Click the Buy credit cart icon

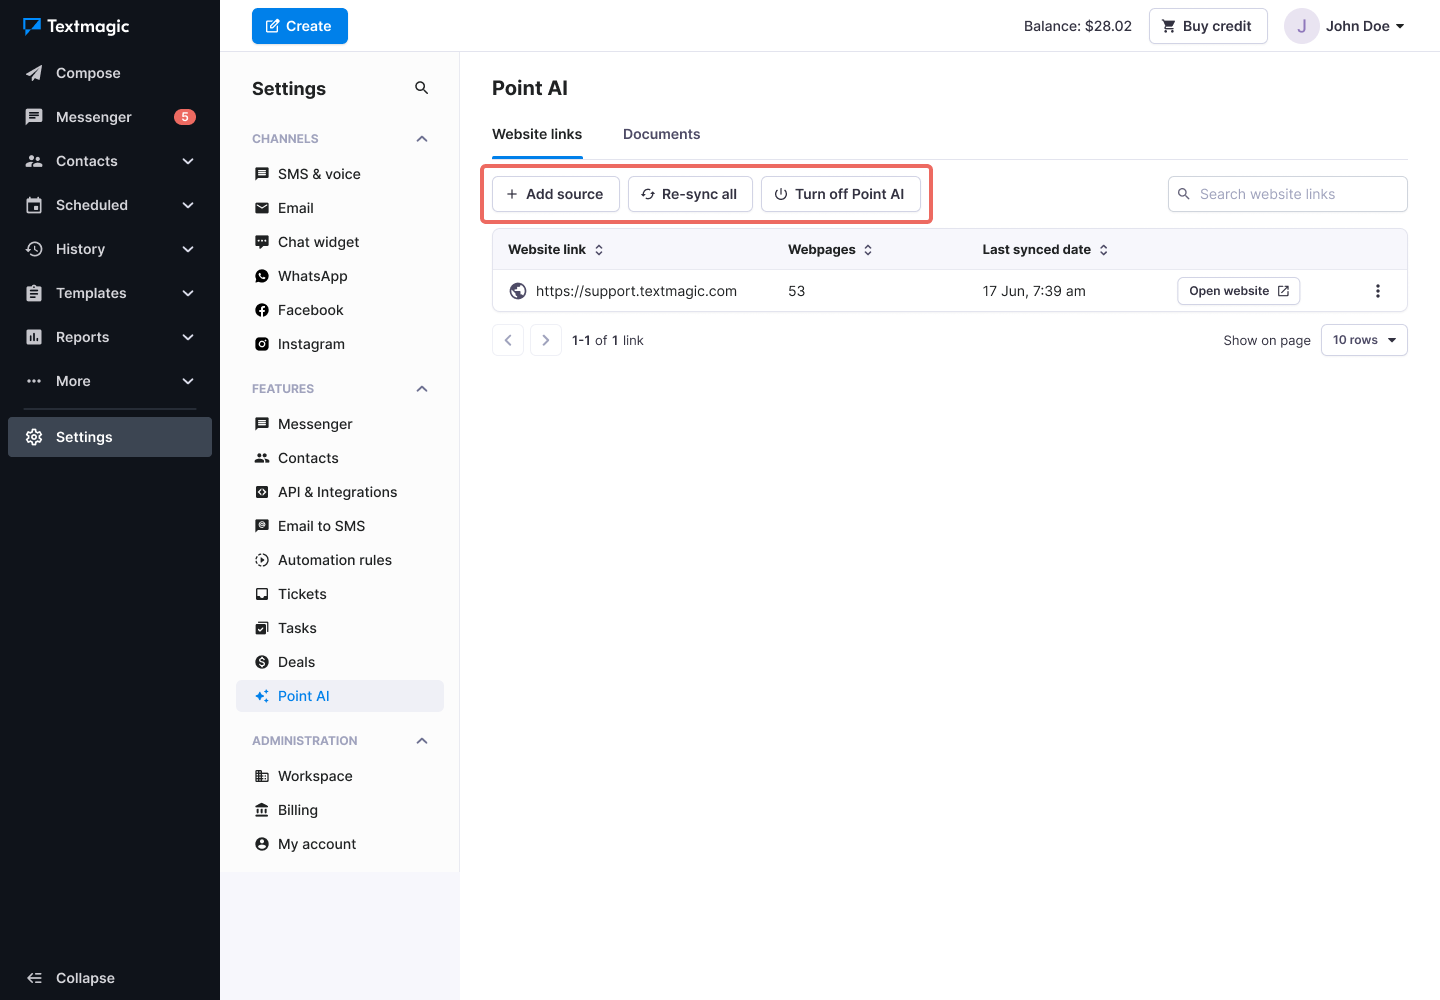coord(1167,26)
